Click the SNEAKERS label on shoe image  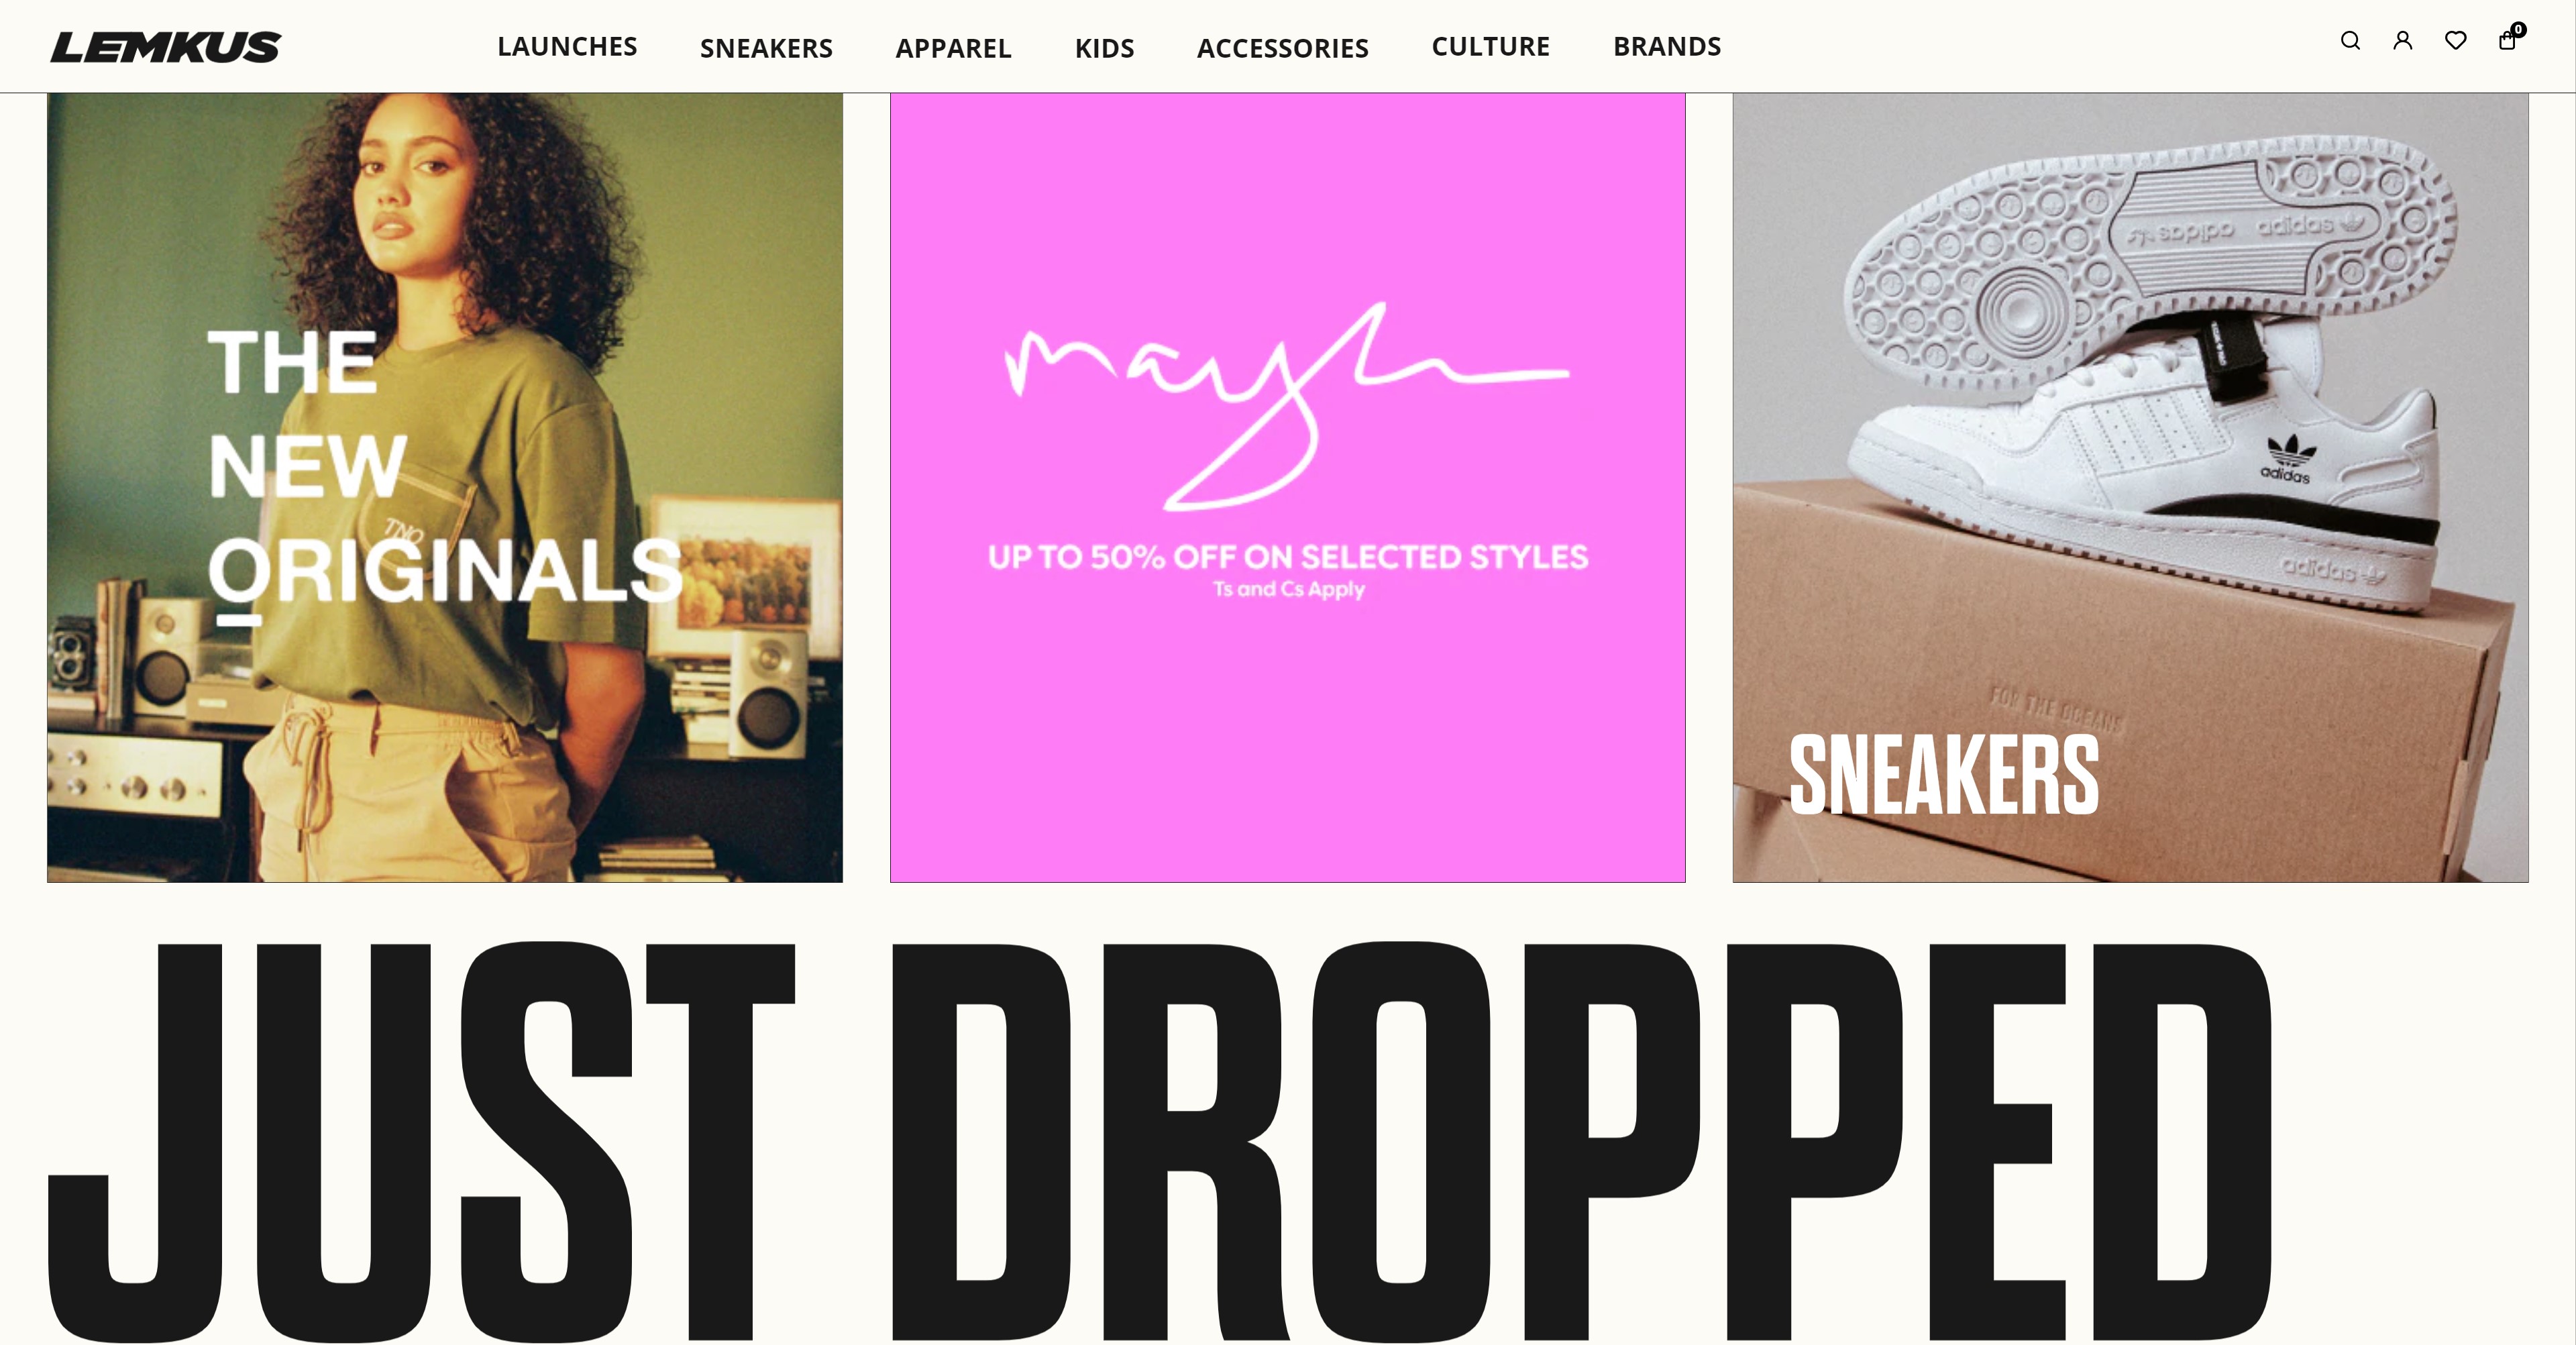pos(1943,775)
